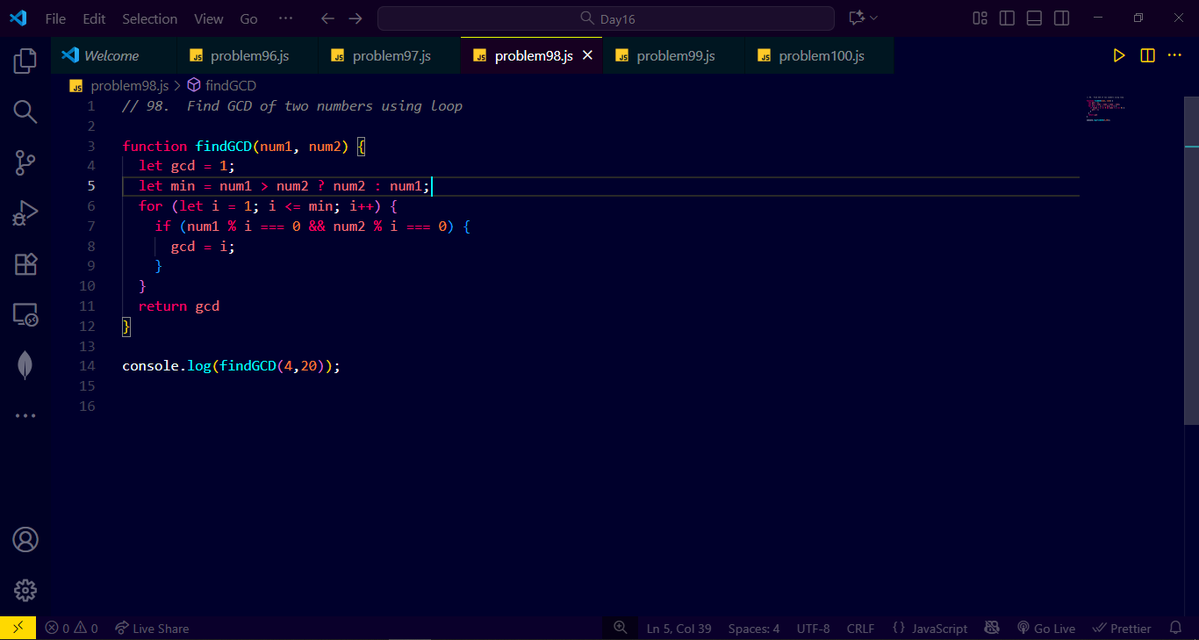The height and width of the screenshot is (640, 1199).
Task: Switch to the problem97.js tab
Action: 390,56
